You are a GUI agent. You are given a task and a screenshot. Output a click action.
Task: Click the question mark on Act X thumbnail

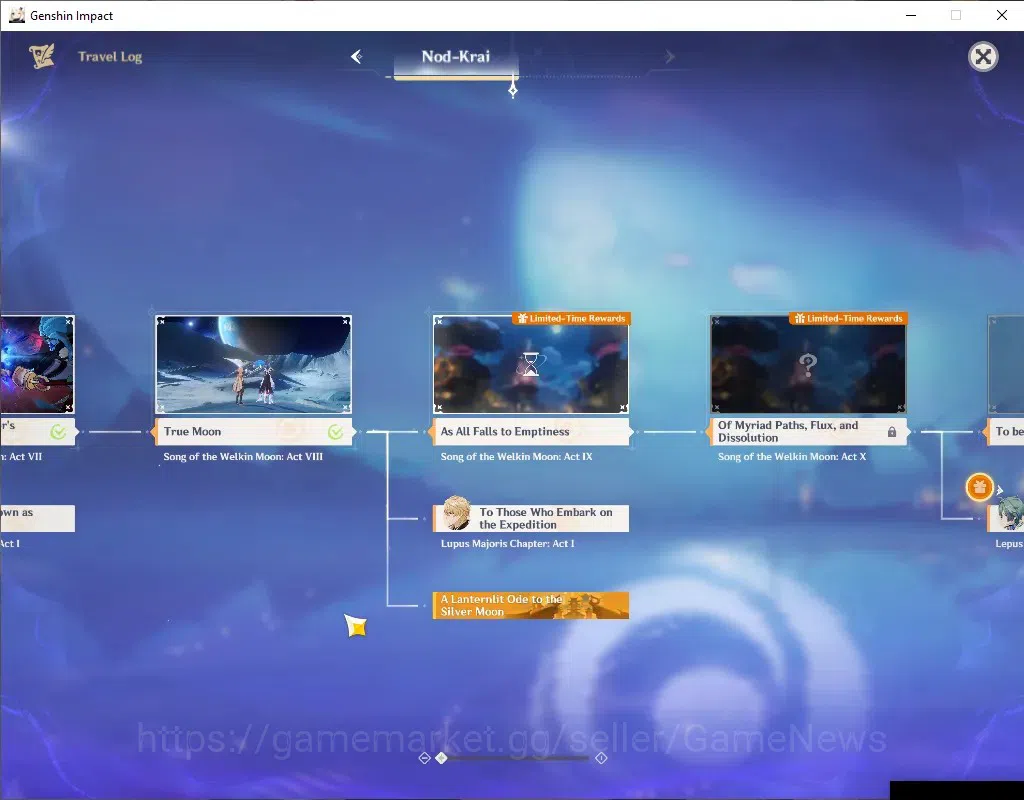(x=808, y=364)
